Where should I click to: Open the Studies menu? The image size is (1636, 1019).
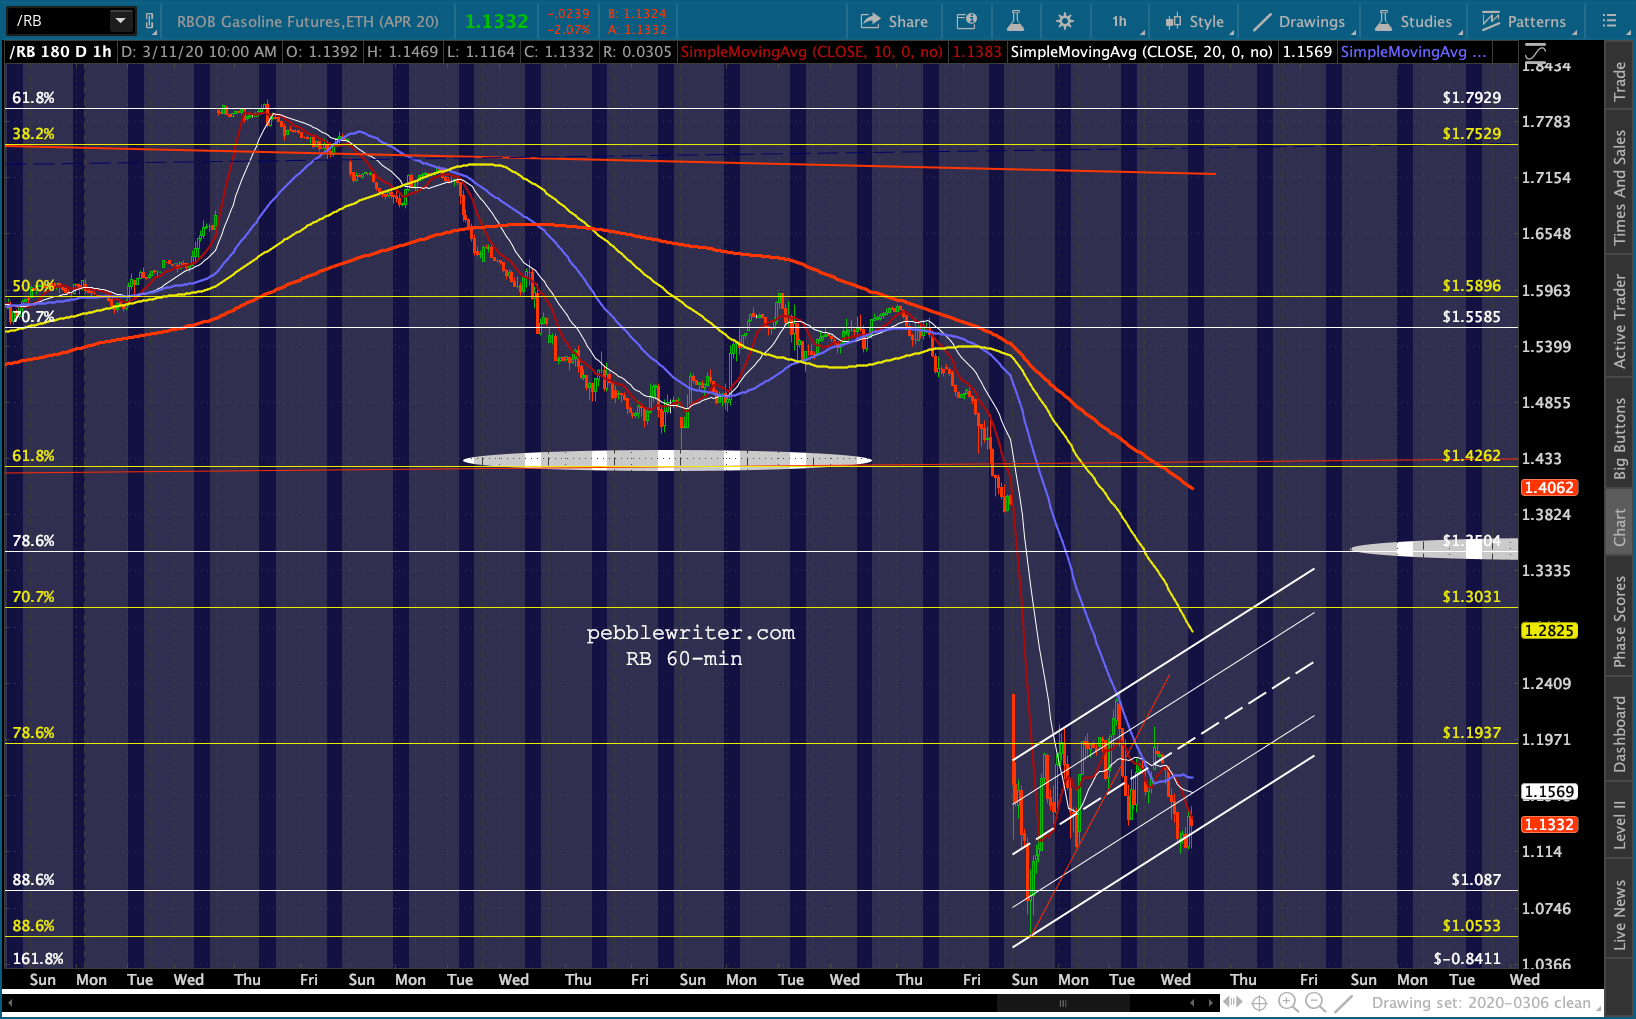tap(1414, 21)
